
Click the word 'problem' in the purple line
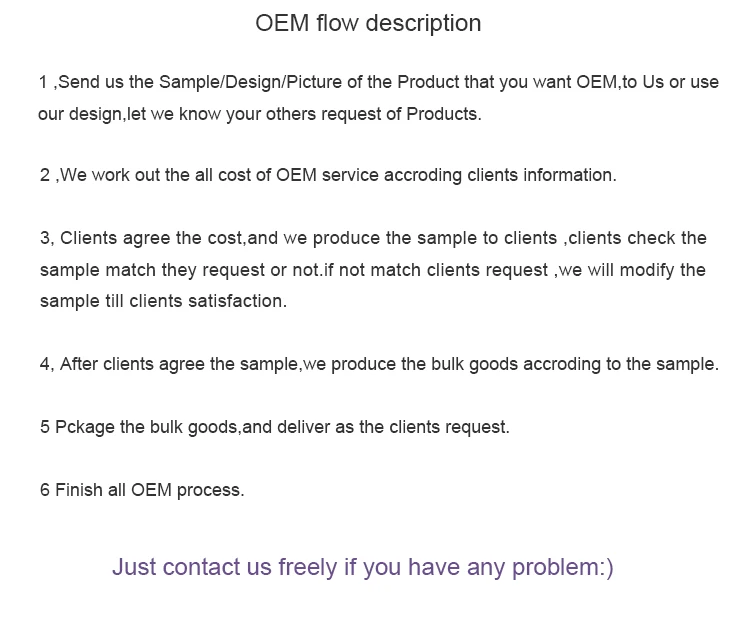555,567
